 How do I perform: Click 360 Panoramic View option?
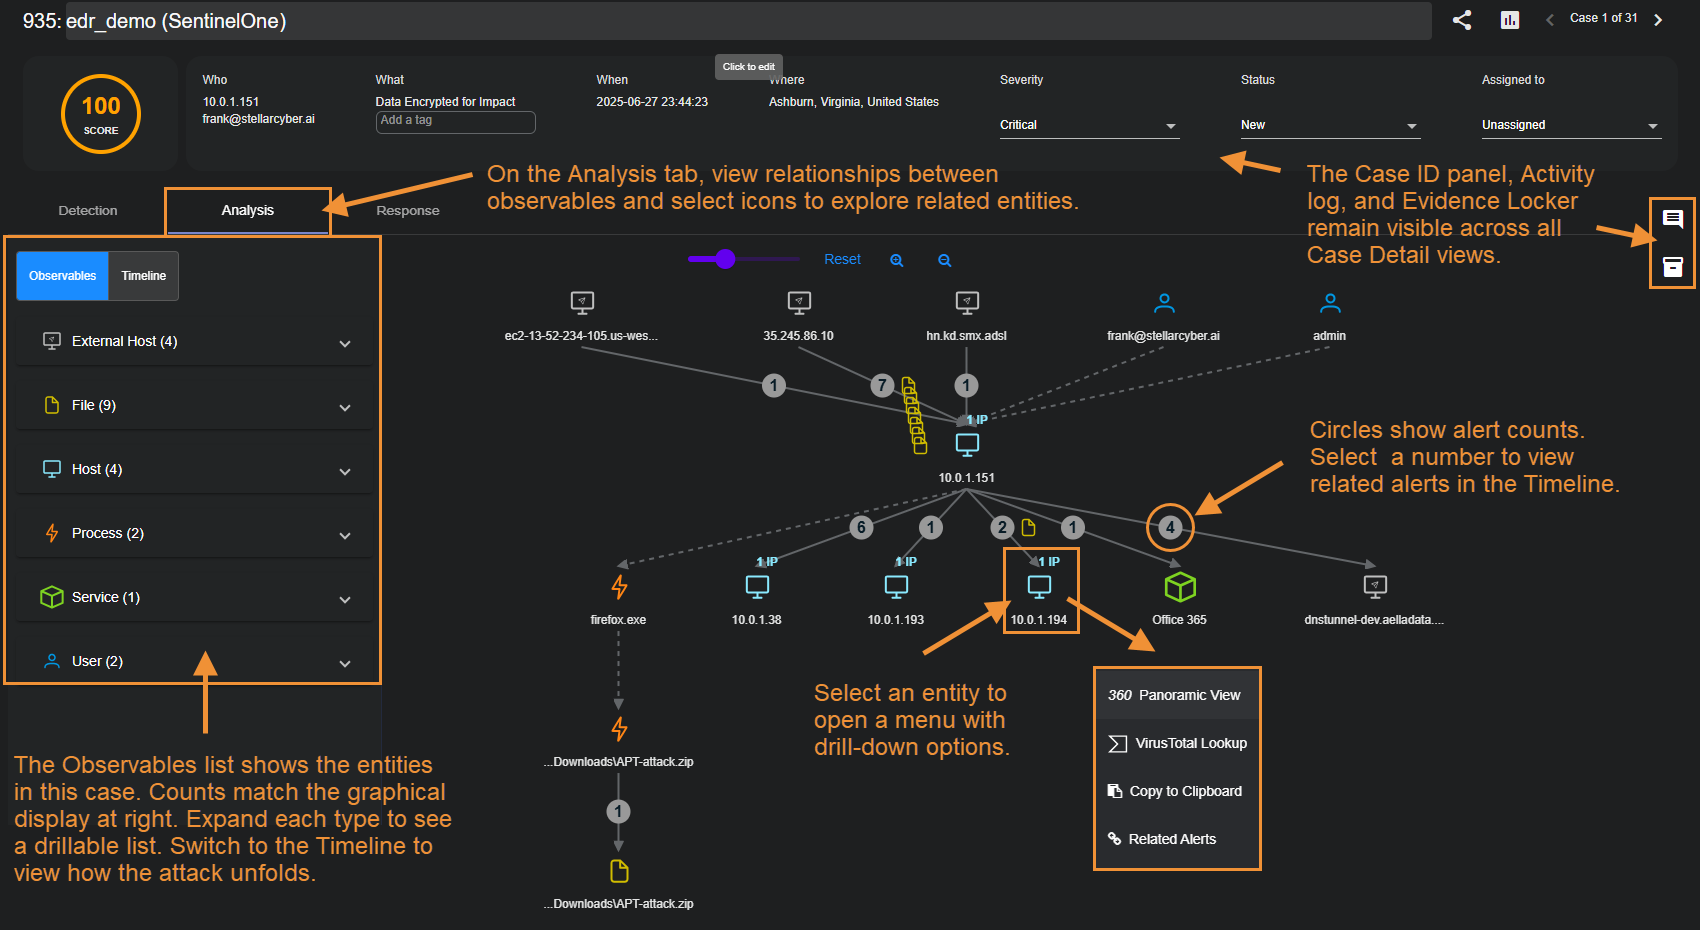(1176, 695)
